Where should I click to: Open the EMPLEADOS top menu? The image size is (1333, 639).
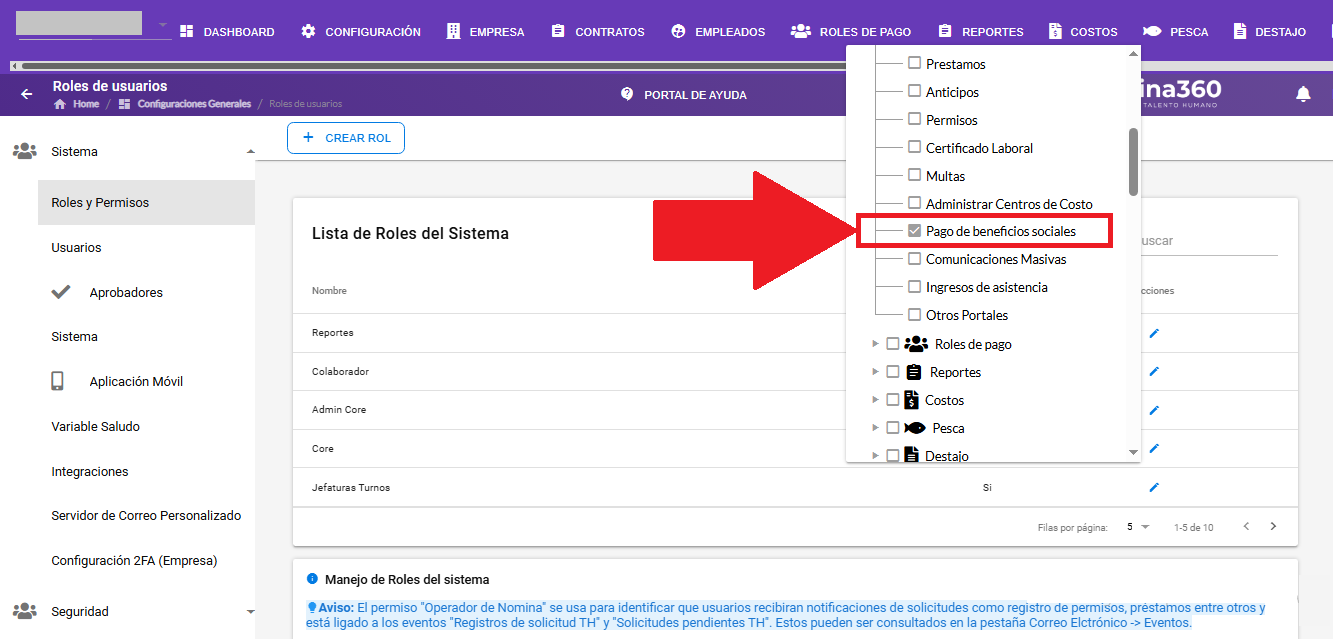pyautogui.click(x=718, y=31)
